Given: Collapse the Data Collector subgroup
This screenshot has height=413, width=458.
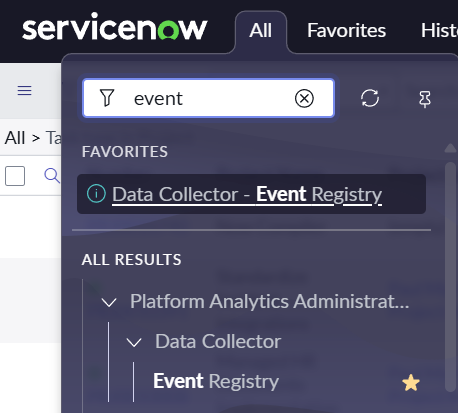Looking at the screenshot, I should click(x=134, y=342).
